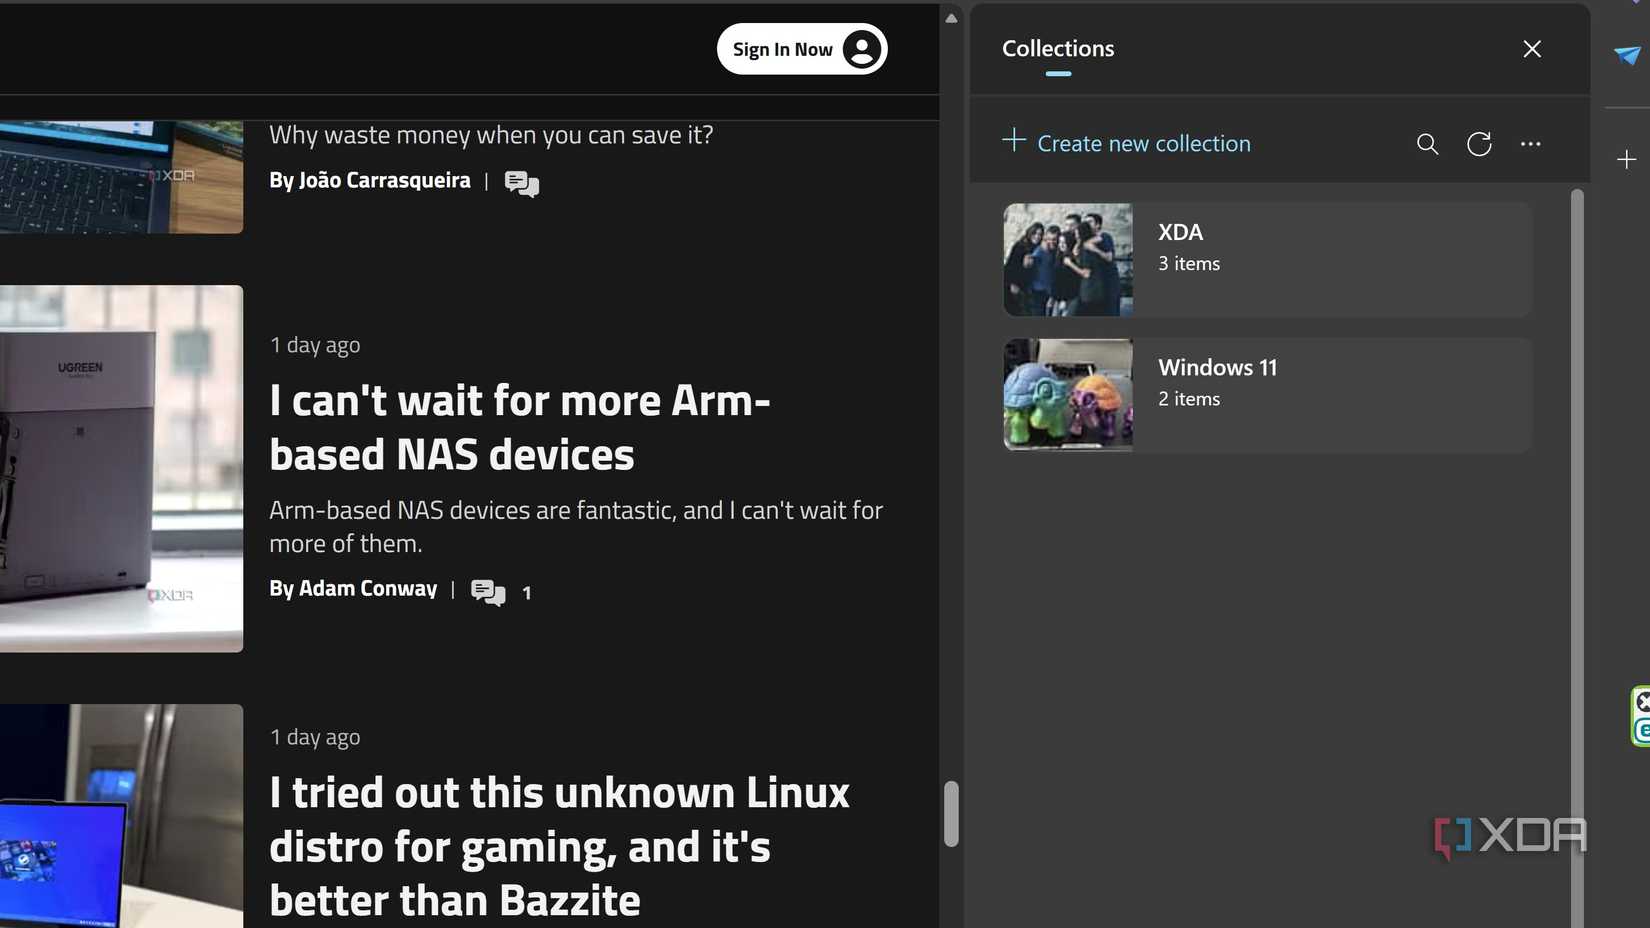Expand options with the three-dots control
The width and height of the screenshot is (1650, 928).
pos(1530,144)
